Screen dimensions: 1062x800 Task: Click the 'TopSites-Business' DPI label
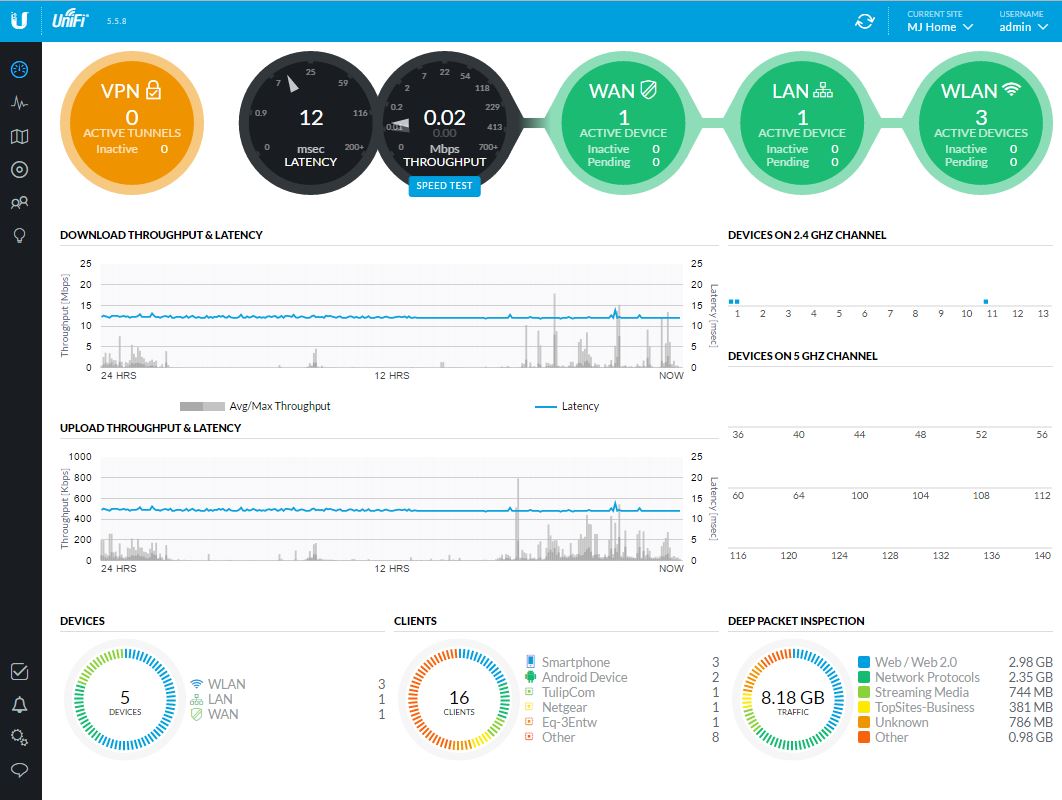pos(925,707)
